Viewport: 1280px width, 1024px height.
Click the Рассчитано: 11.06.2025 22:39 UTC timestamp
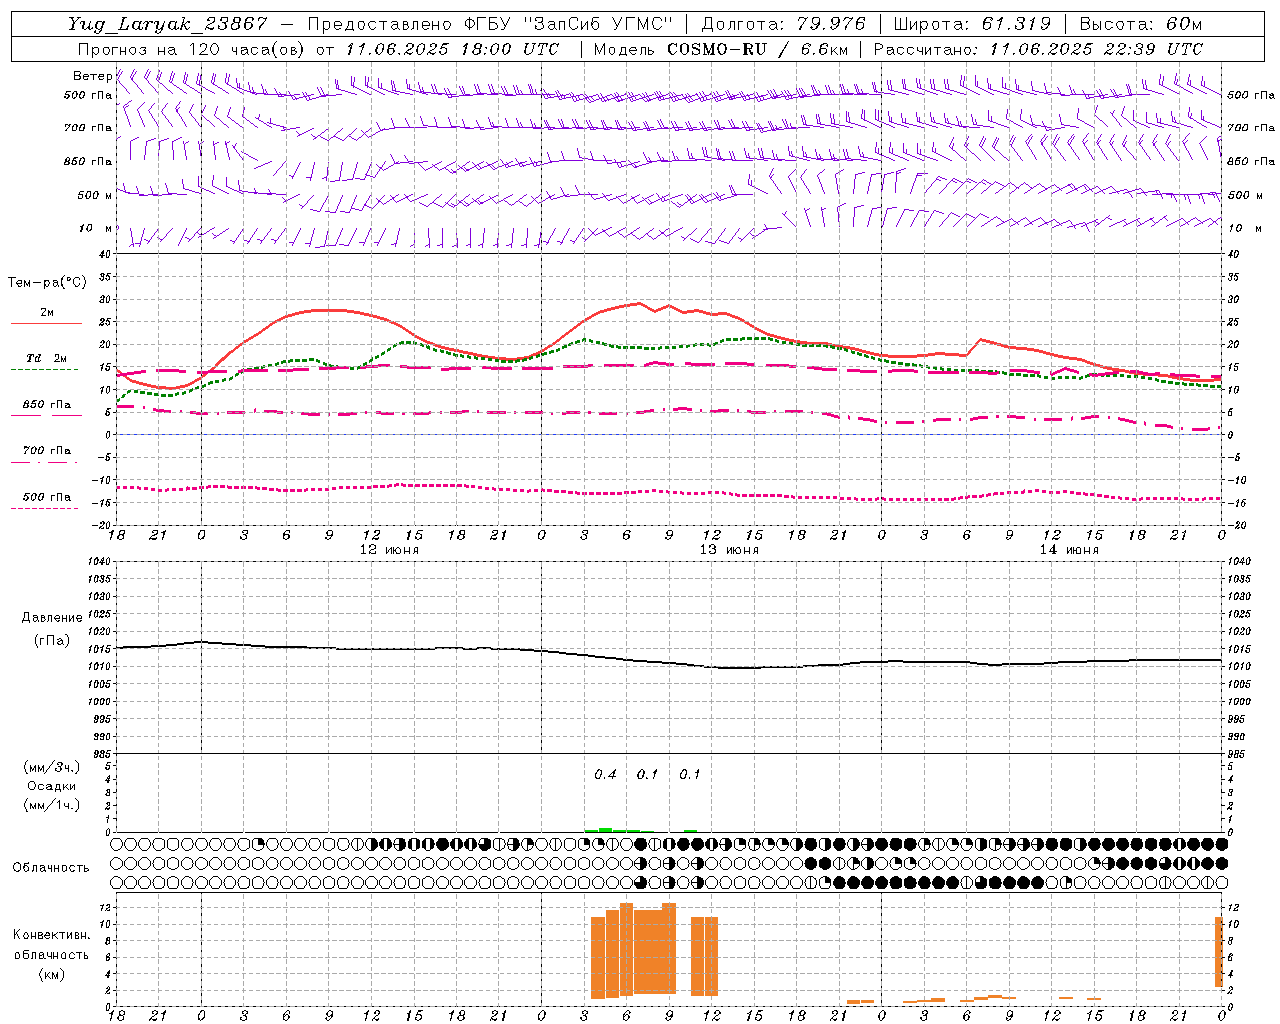(1038, 49)
